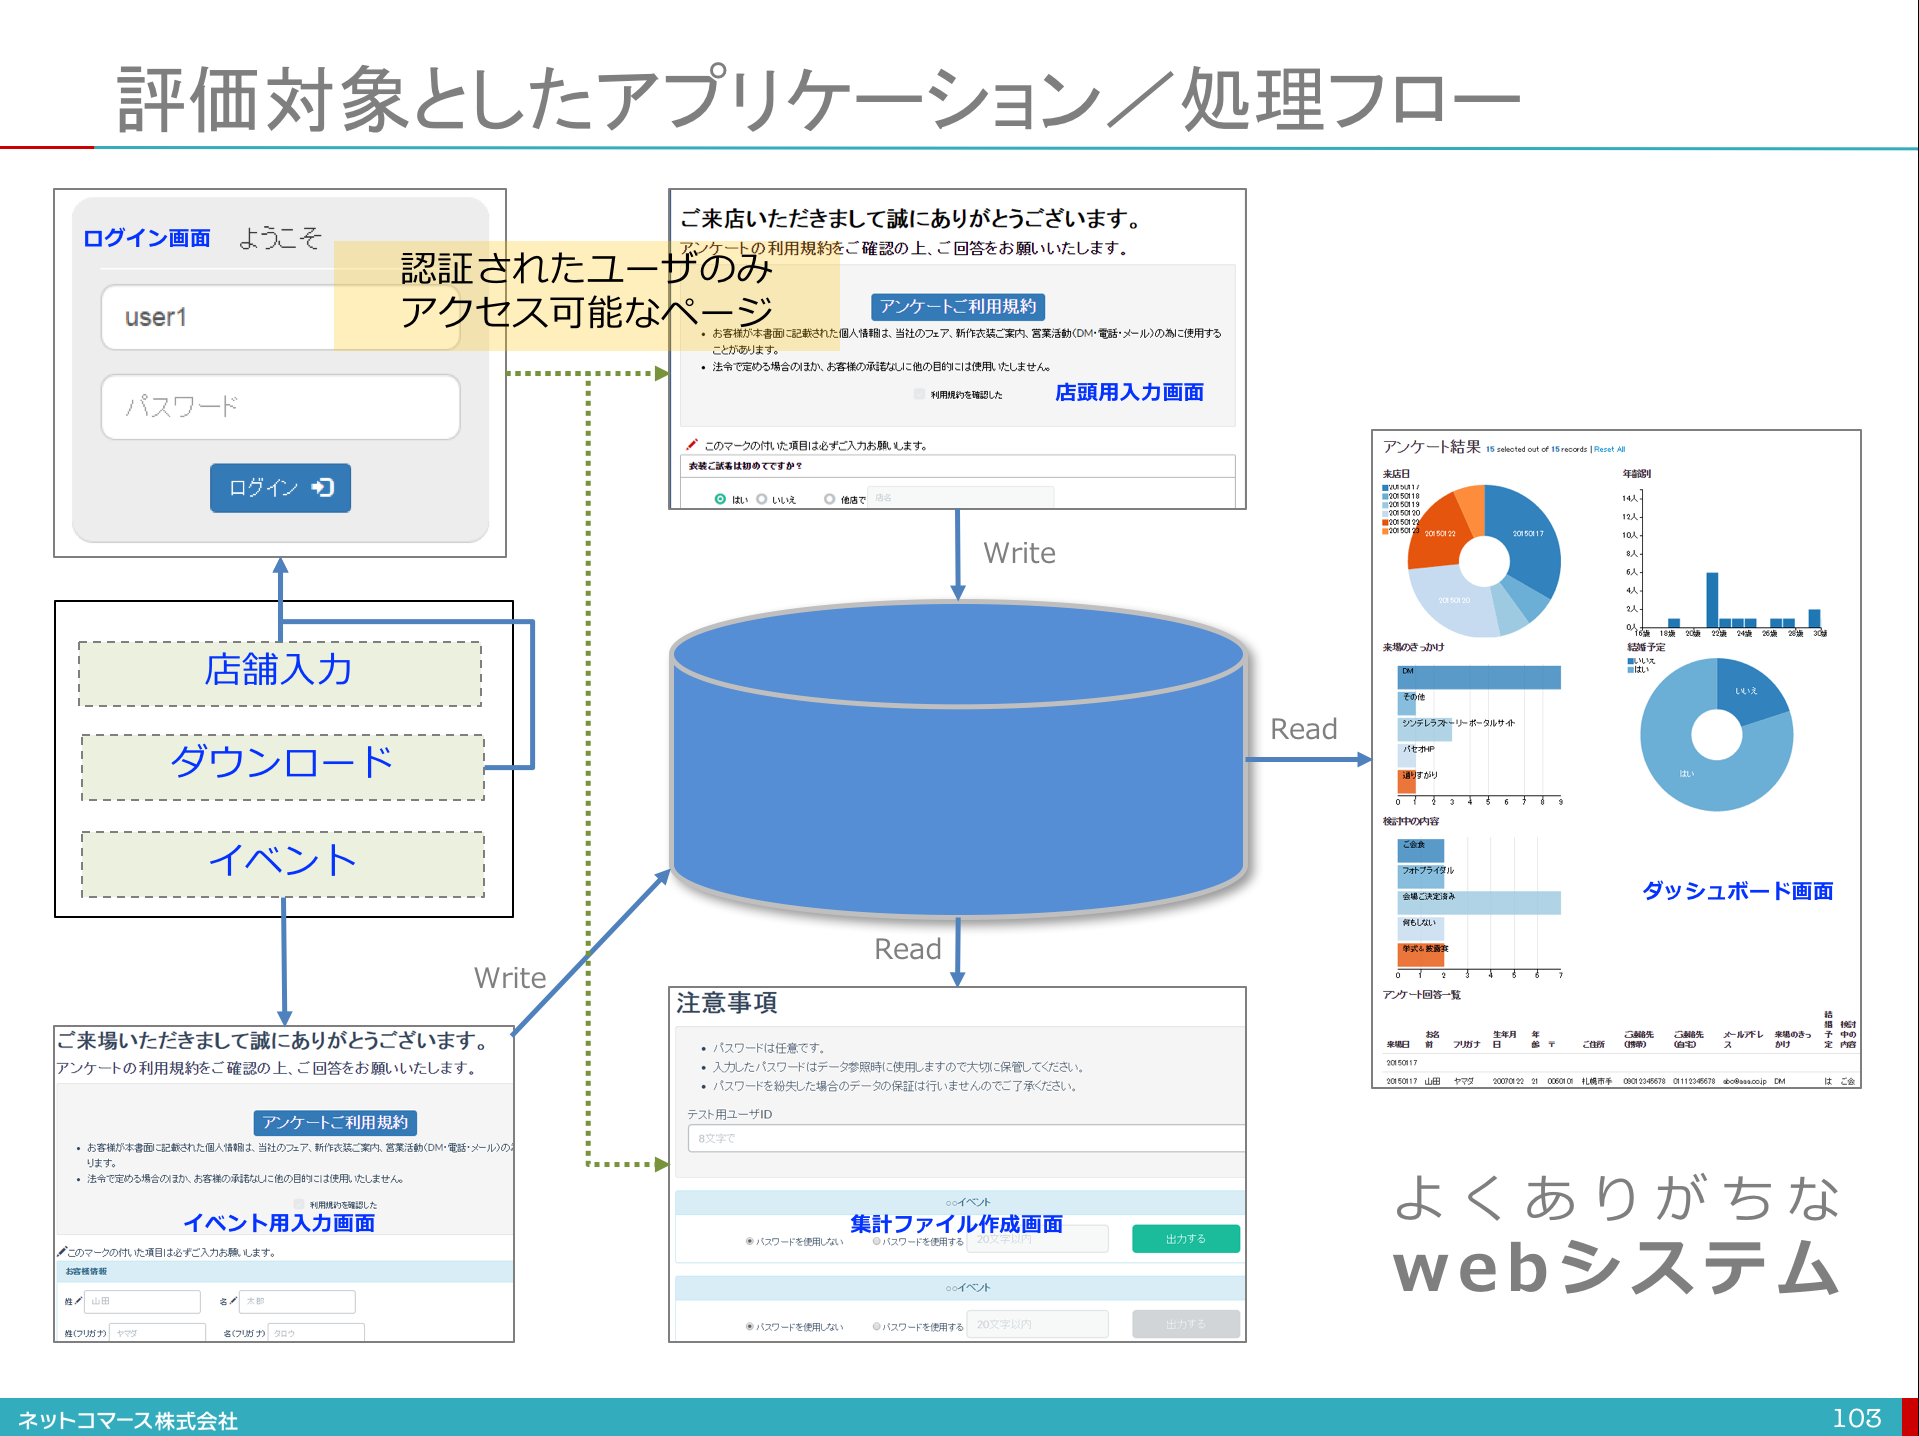The width and height of the screenshot is (1919, 1436).
Task: Click the 通りすがり orange bar
Action: (1406, 781)
